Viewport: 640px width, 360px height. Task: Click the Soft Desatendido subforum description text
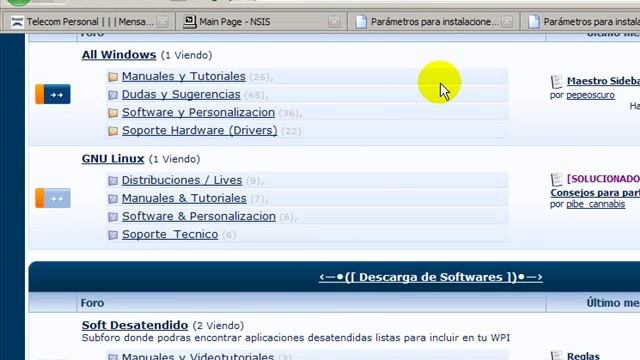coord(296,338)
